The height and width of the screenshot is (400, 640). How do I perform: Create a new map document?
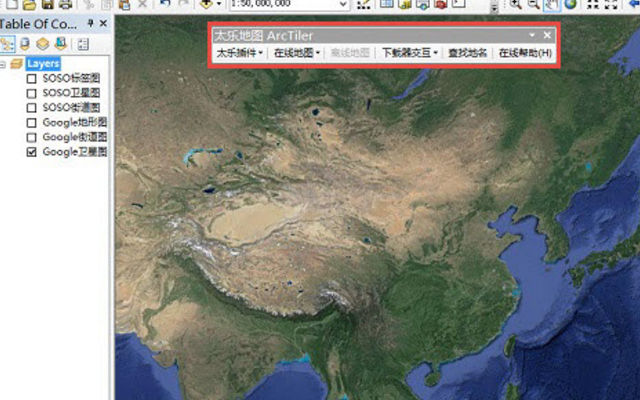tap(11, 4)
